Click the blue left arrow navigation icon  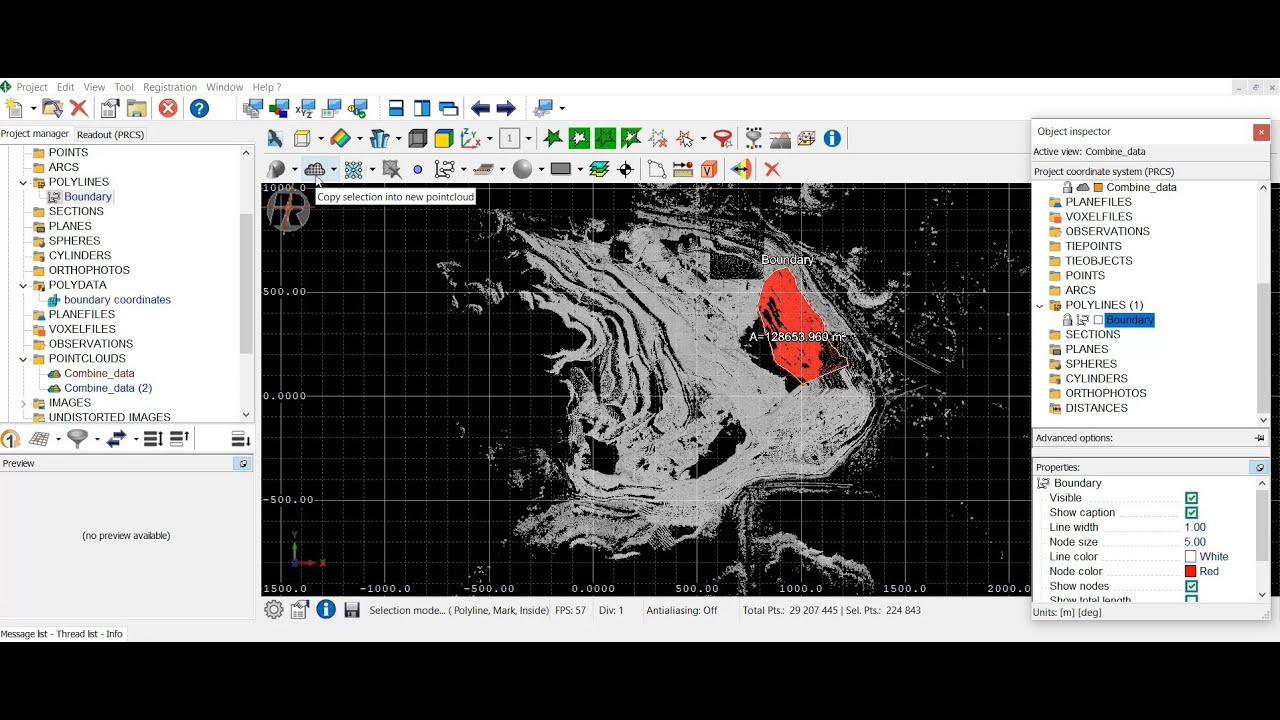[480, 108]
